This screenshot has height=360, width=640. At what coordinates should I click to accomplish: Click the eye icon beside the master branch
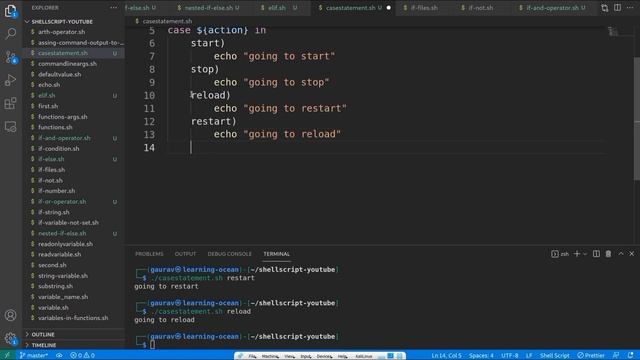[59, 355]
